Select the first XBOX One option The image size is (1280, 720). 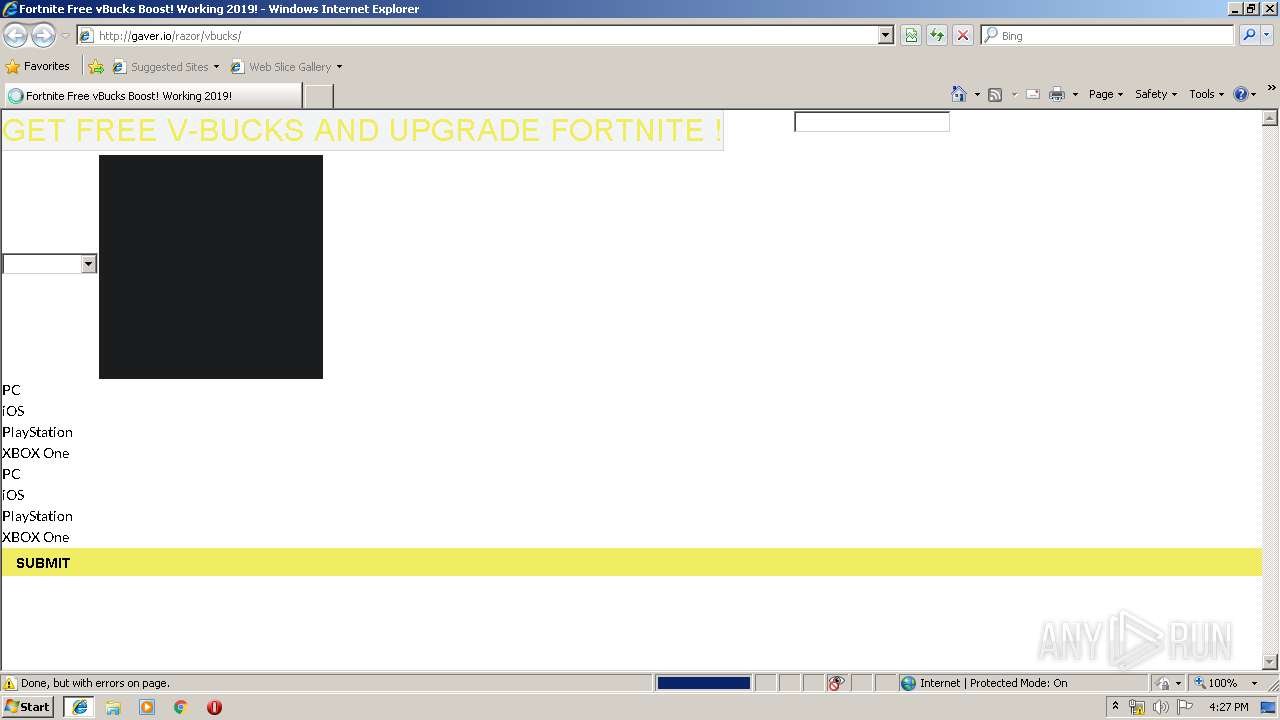pyautogui.click(x=36, y=453)
